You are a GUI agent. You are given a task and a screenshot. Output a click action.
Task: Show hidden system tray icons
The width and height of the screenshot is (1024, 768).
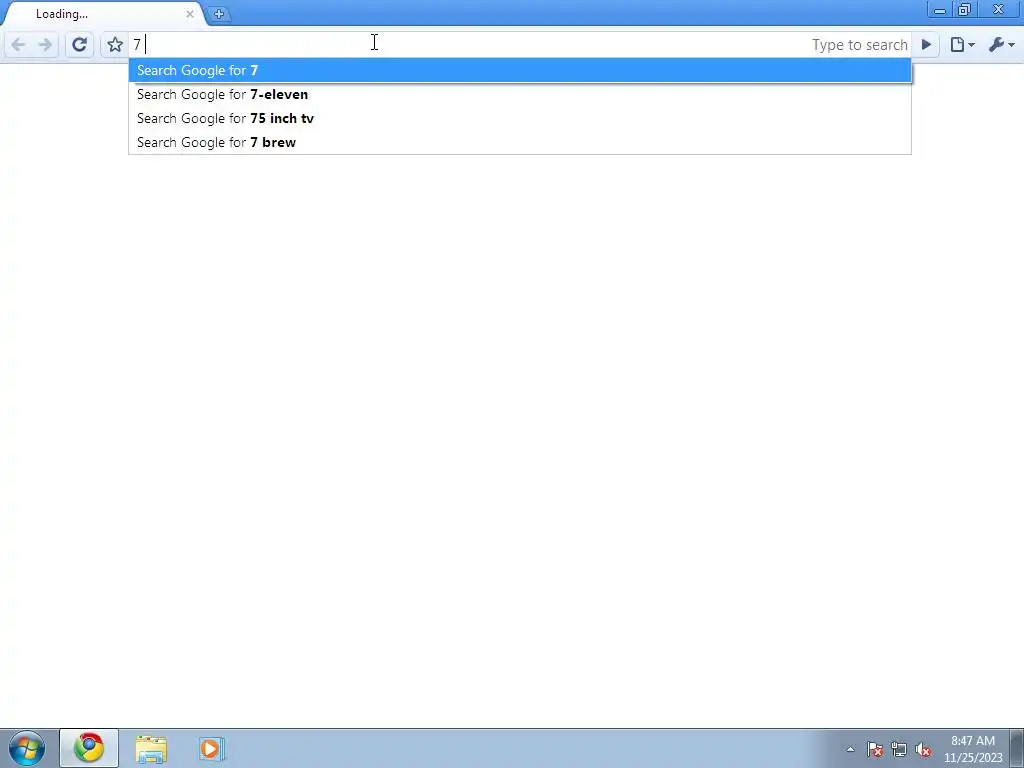pos(850,750)
